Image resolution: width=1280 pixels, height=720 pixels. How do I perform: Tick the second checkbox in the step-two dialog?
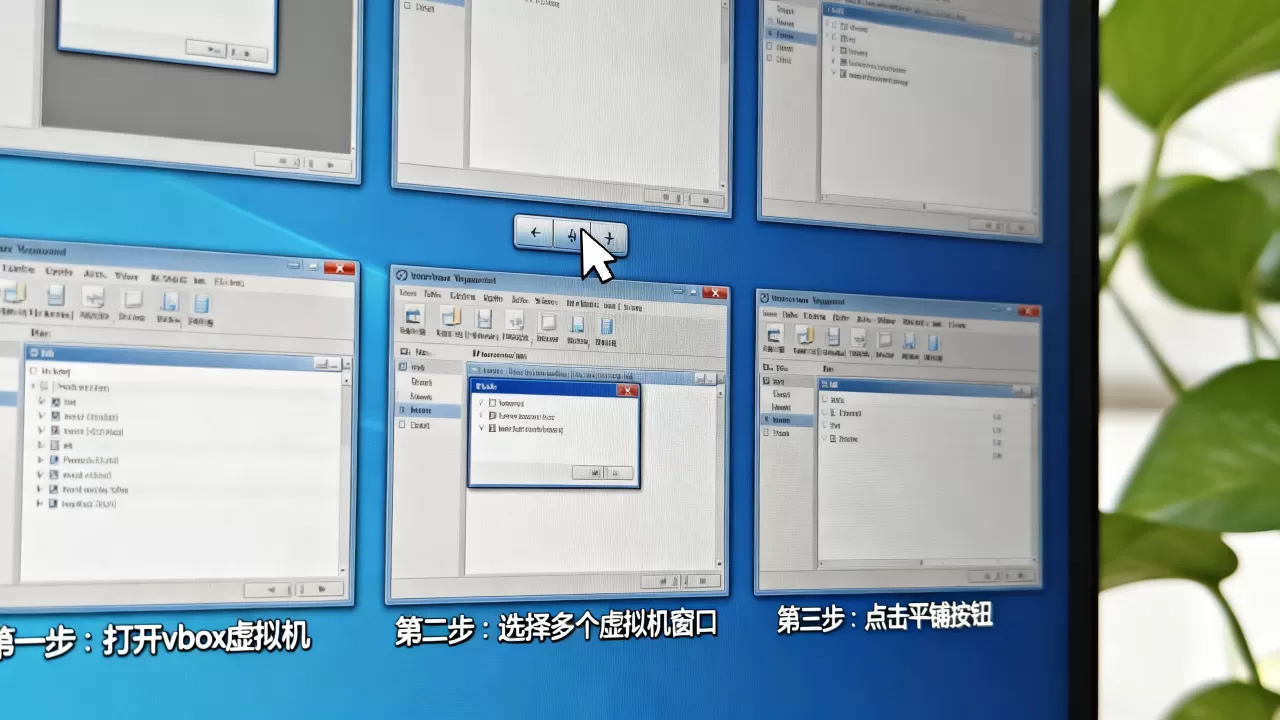click(492, 416)
